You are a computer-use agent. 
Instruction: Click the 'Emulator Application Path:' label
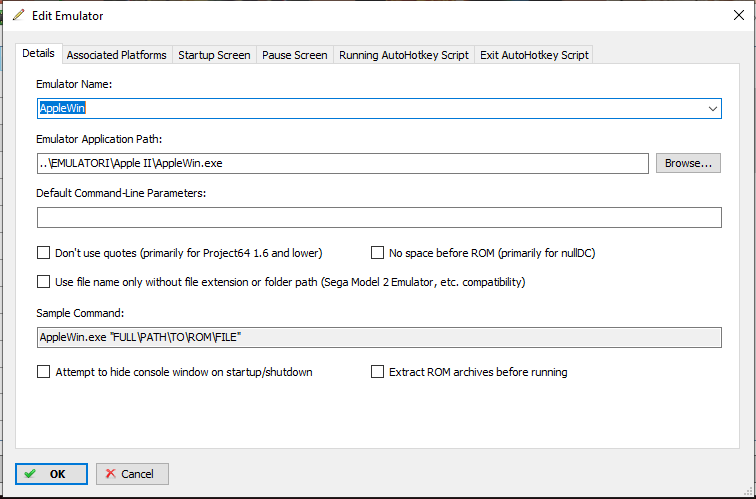(x=99, y=139)
